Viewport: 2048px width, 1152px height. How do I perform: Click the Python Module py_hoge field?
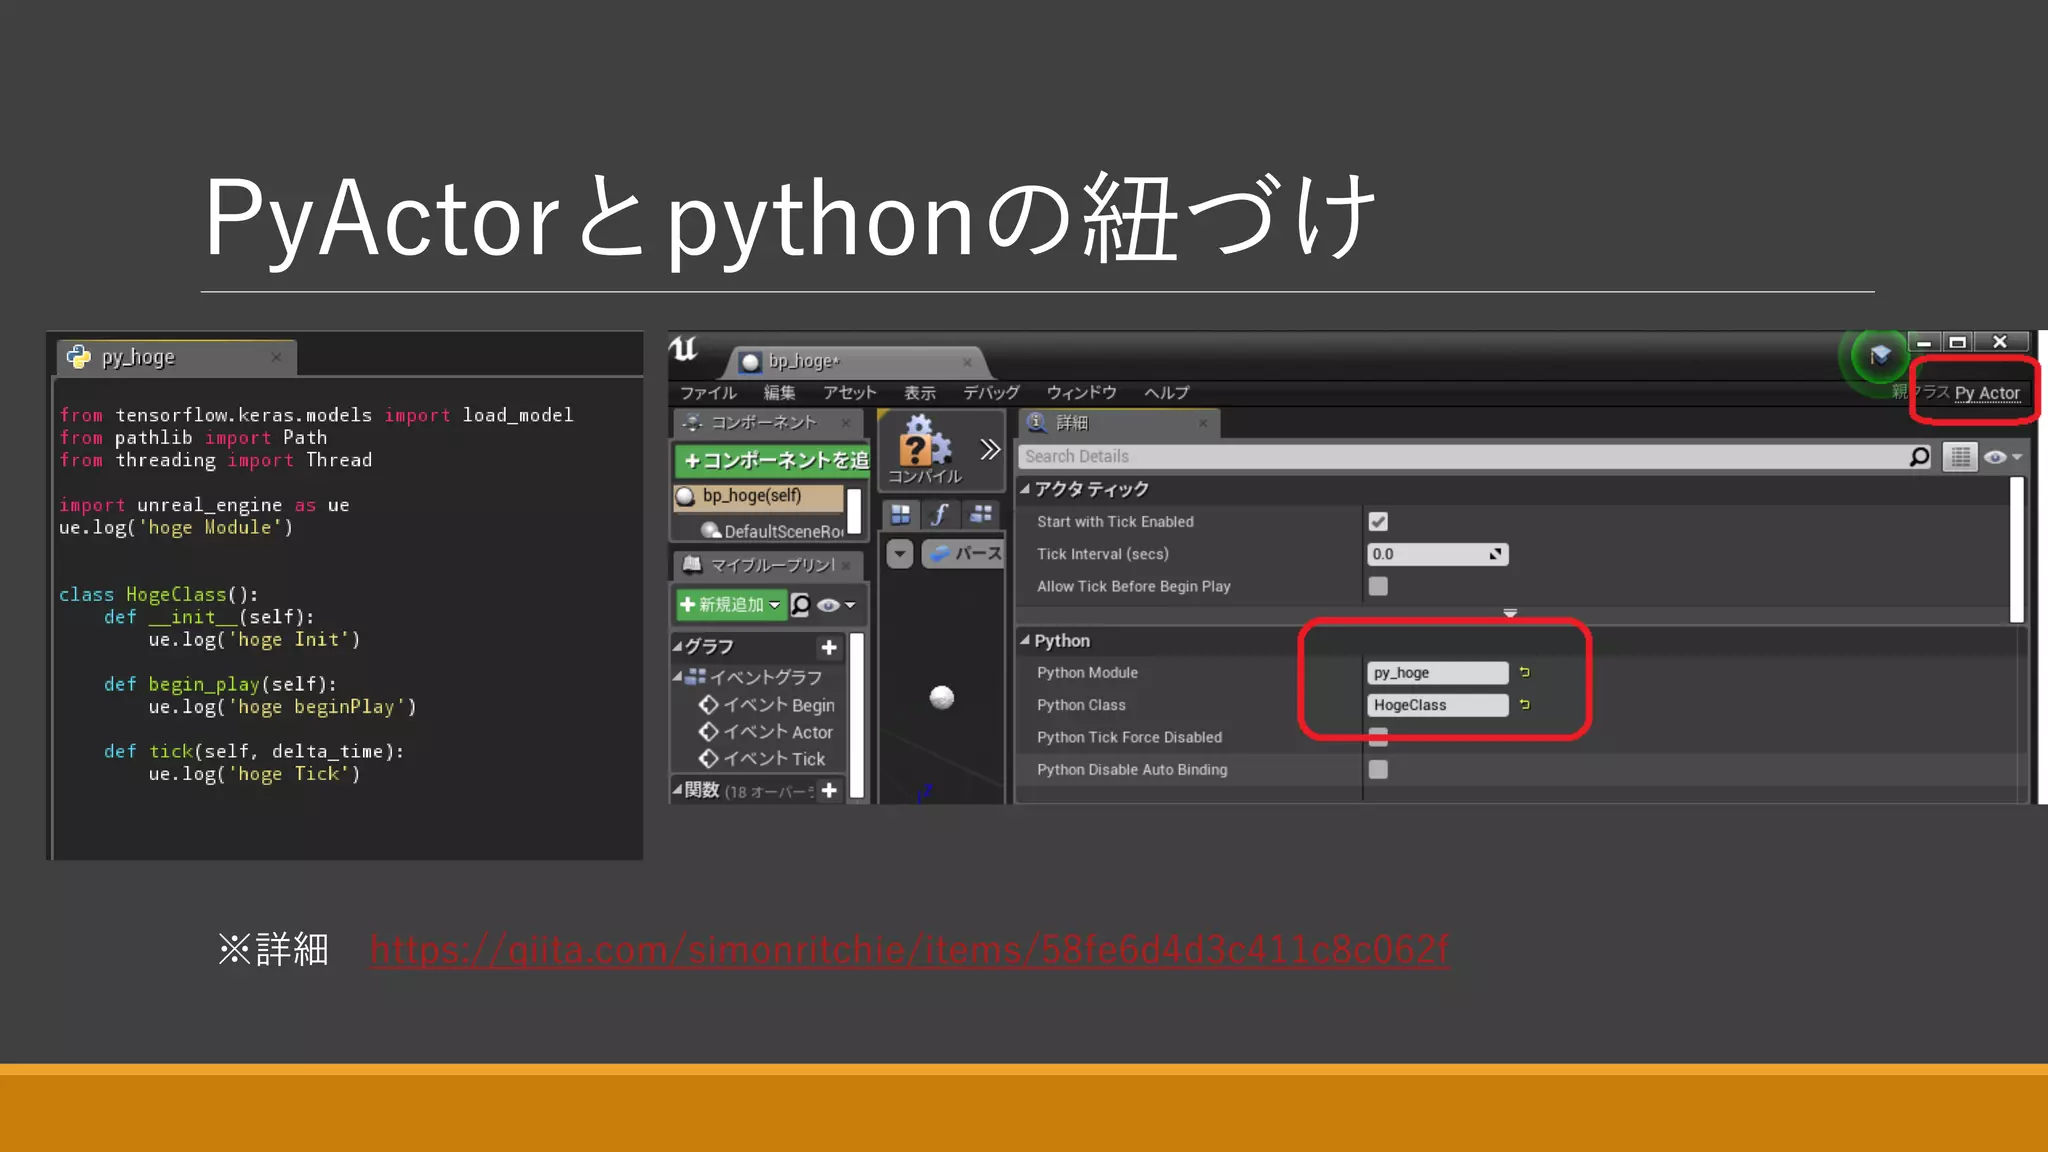coord(1438,673)
